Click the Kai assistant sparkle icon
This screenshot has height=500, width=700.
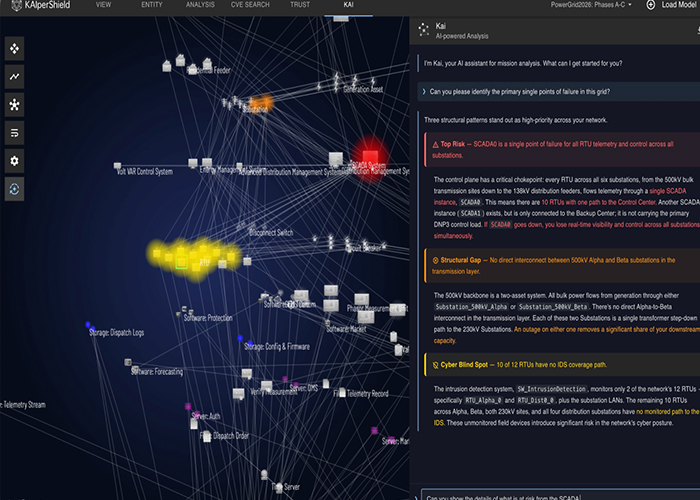pyautogui.click(x=423, y=30)
